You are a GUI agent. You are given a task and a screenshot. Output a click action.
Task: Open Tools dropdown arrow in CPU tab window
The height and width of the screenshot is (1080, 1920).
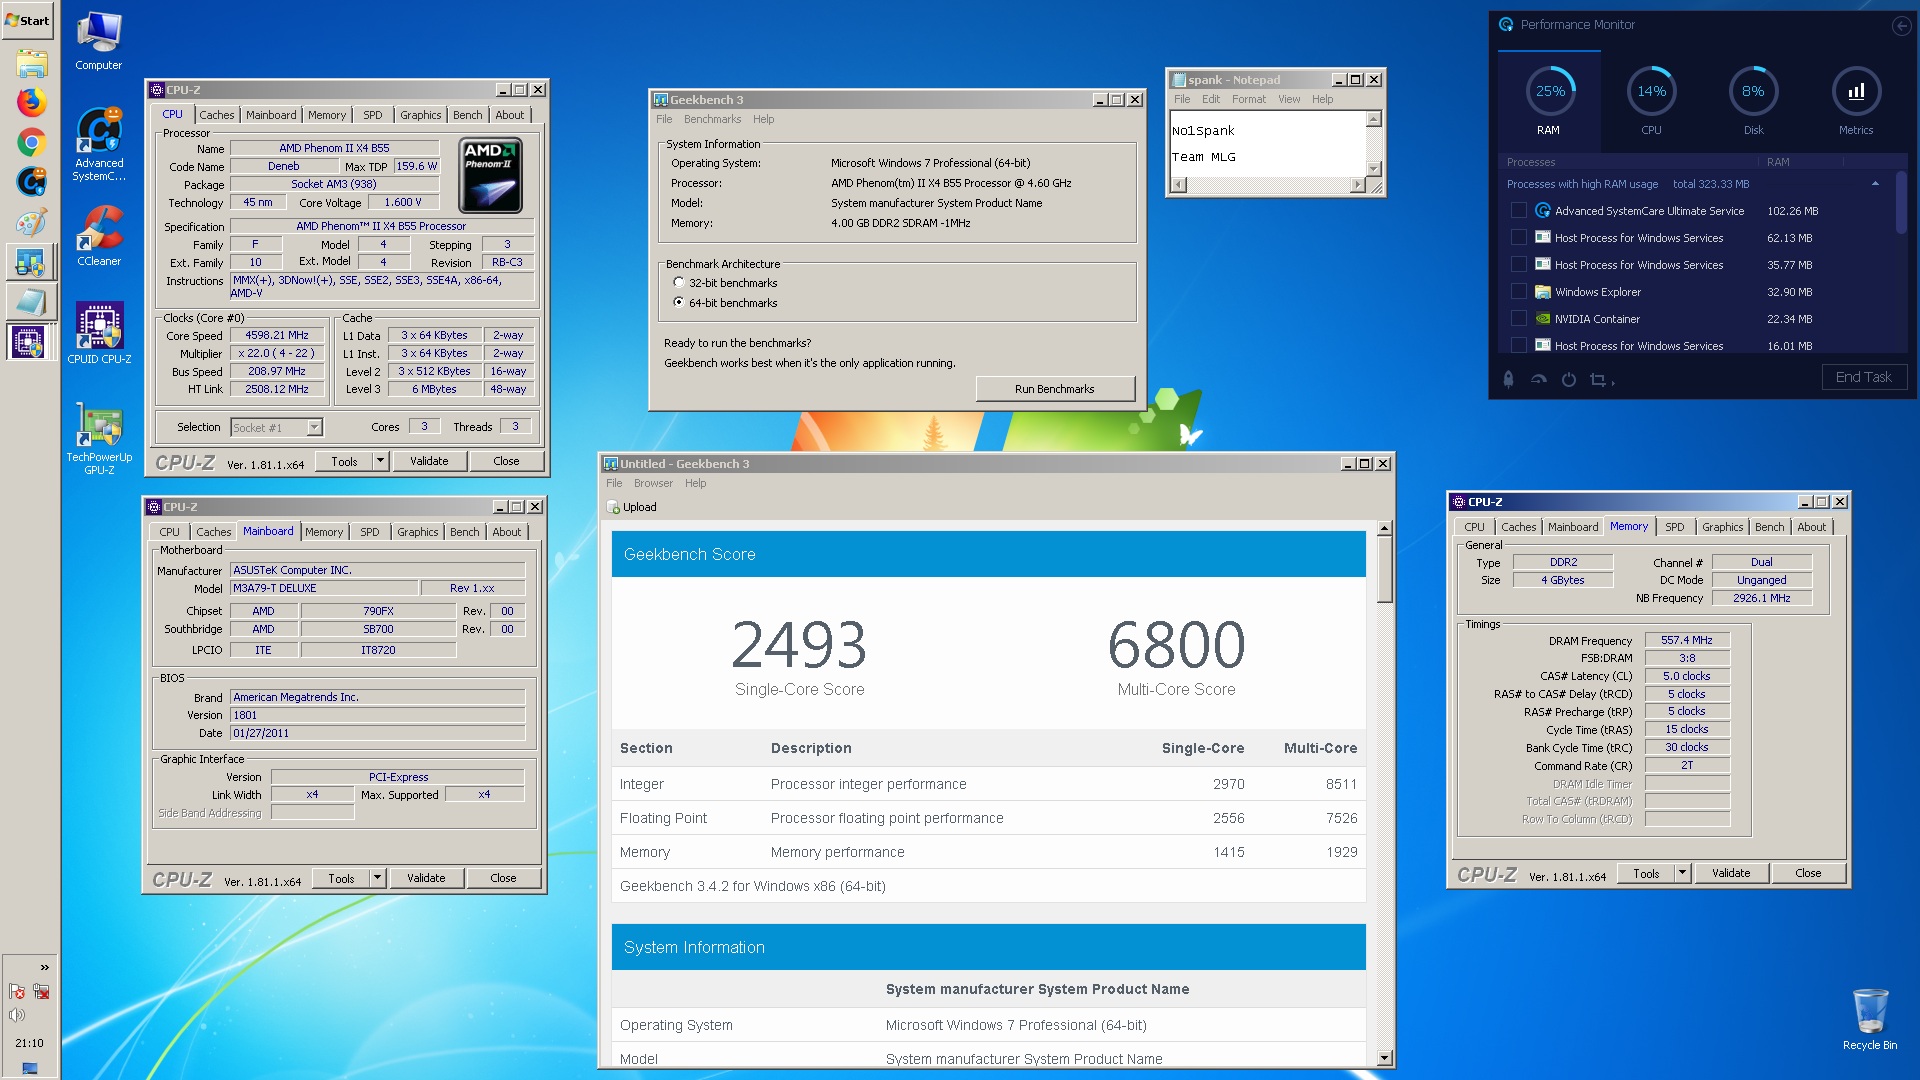pos(380,461)
